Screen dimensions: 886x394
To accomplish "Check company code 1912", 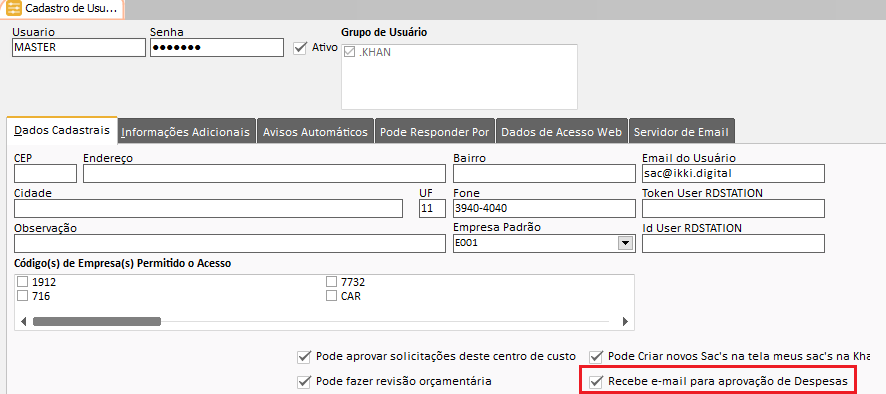I will tap(23, 282).
